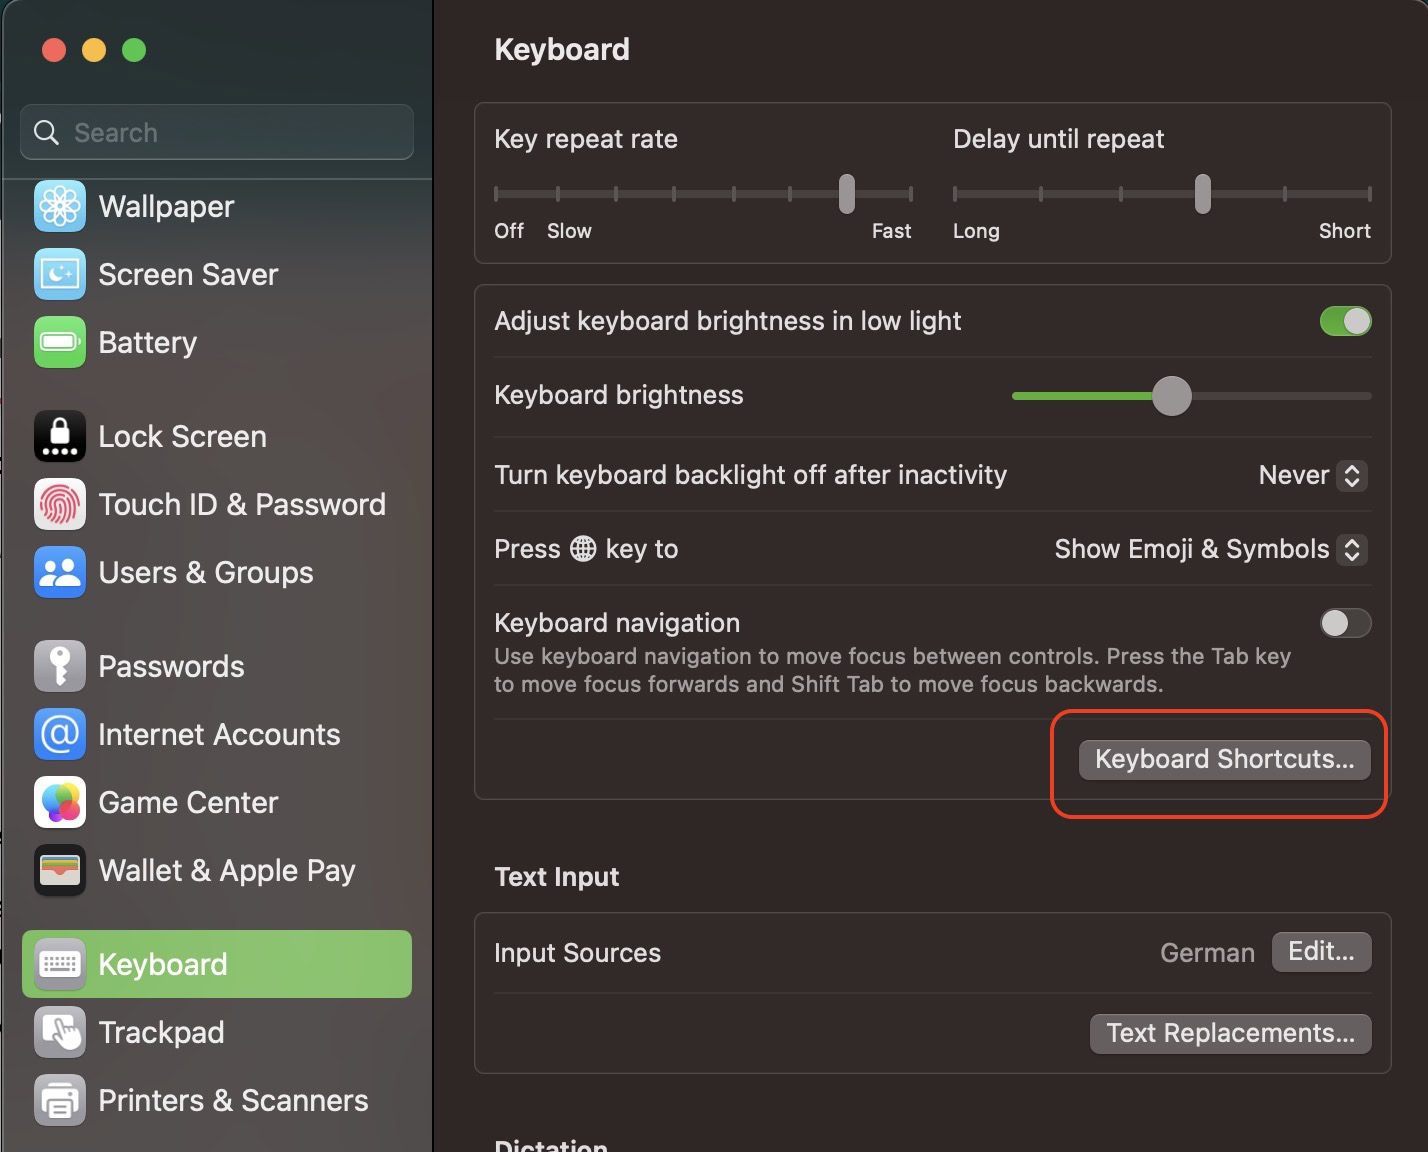
Task: Open Users & Groups pane
Action: pyautogui.click(x=205, y=572)
